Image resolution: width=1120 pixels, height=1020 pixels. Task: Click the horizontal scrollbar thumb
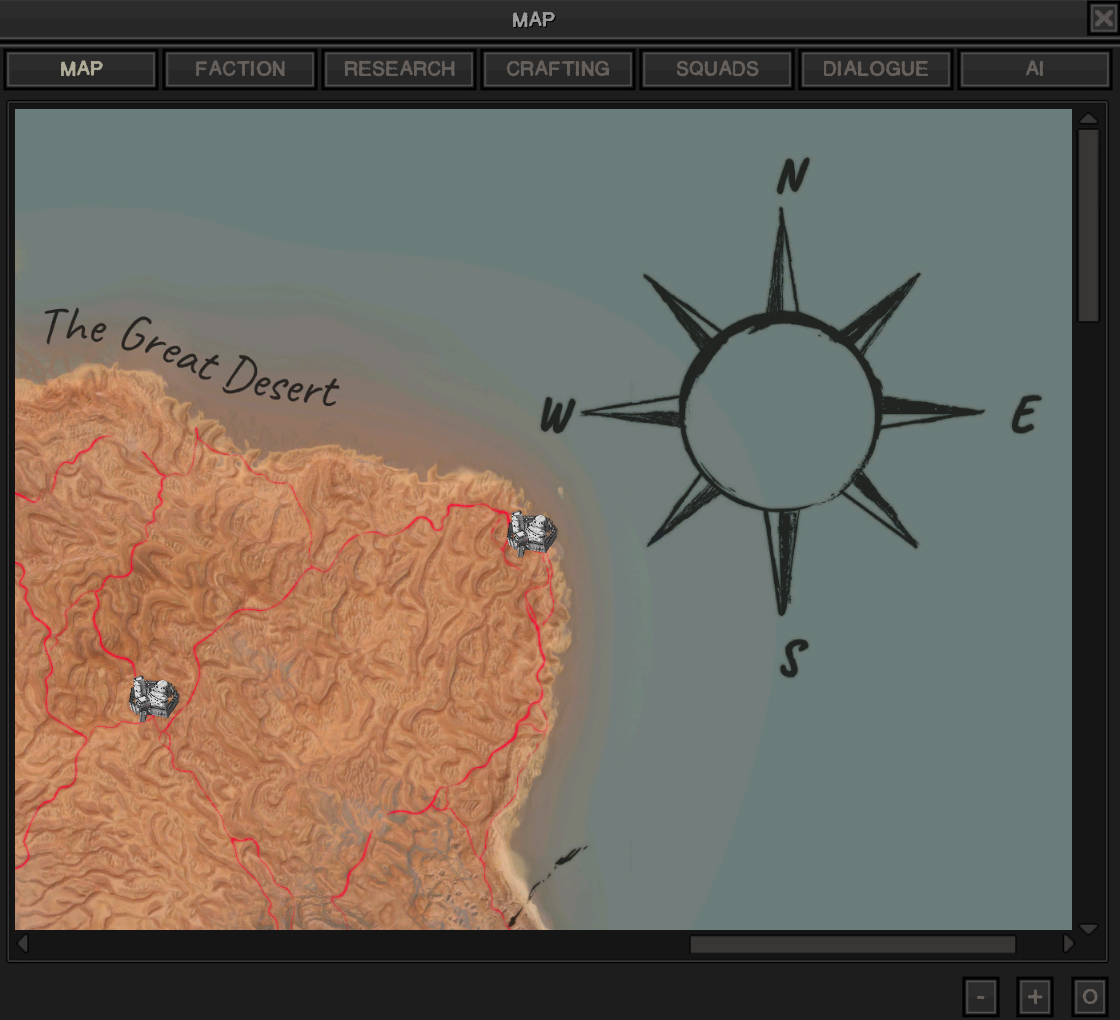[x=853, y=944]
